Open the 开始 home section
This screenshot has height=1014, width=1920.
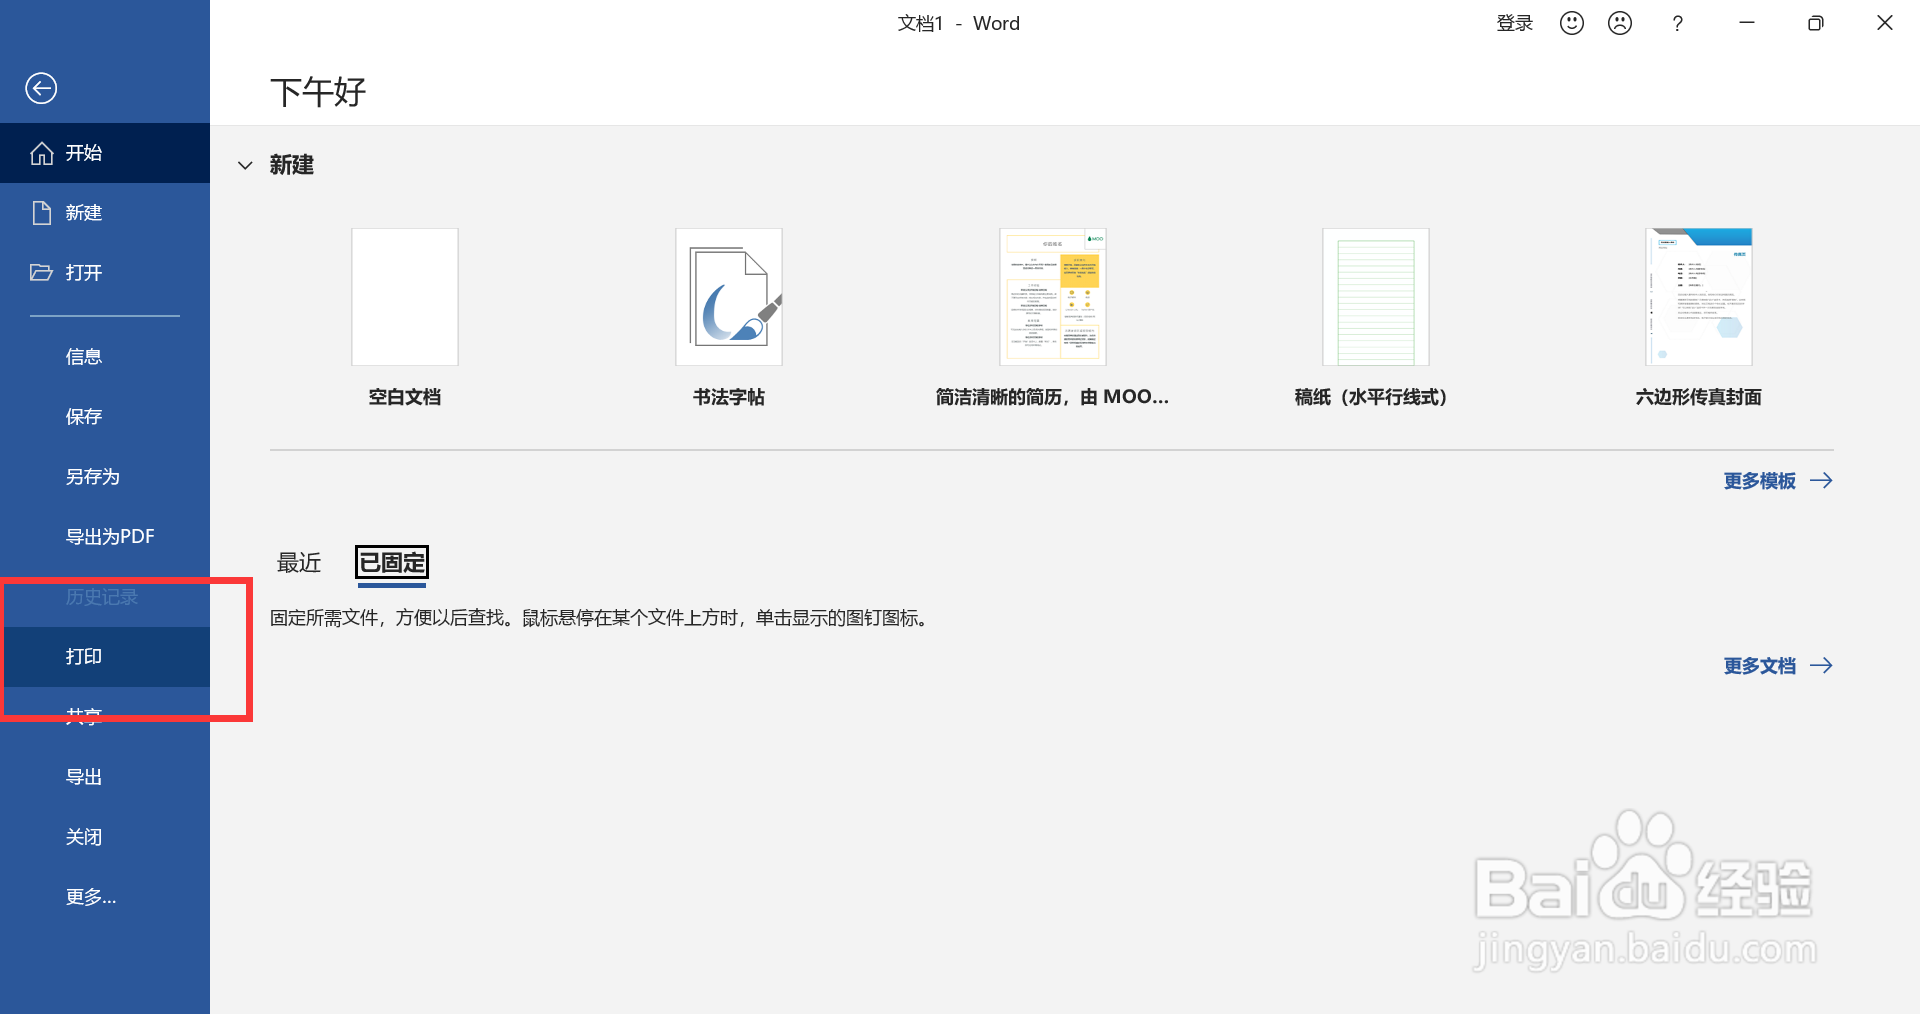83,152
